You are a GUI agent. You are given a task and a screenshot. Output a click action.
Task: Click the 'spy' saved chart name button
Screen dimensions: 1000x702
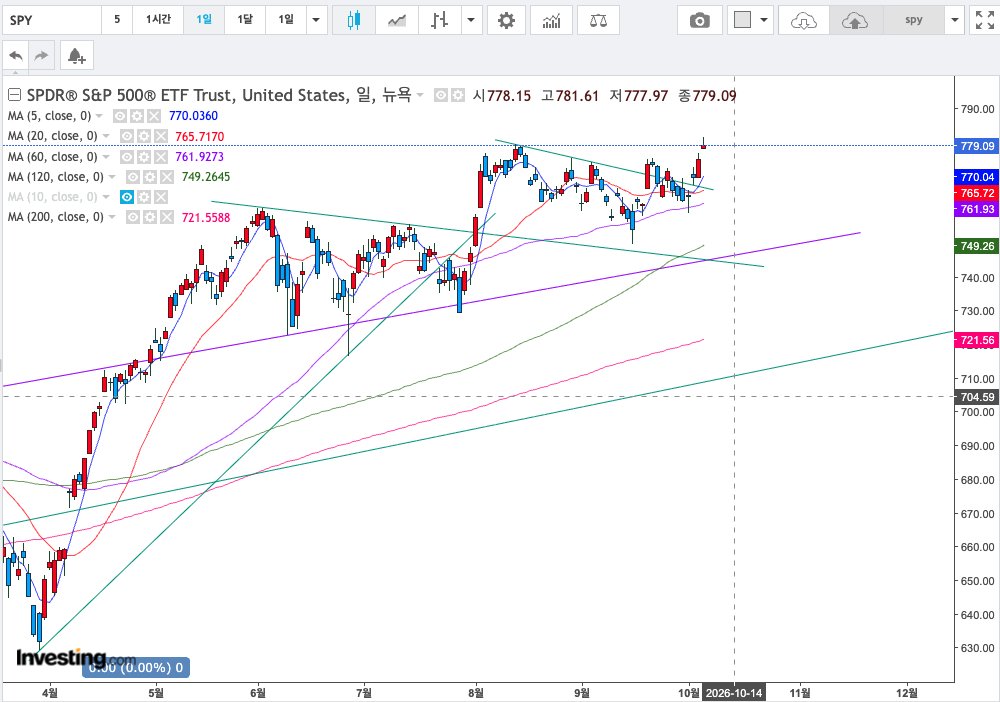pyautogui.click(x=914, y=20)
